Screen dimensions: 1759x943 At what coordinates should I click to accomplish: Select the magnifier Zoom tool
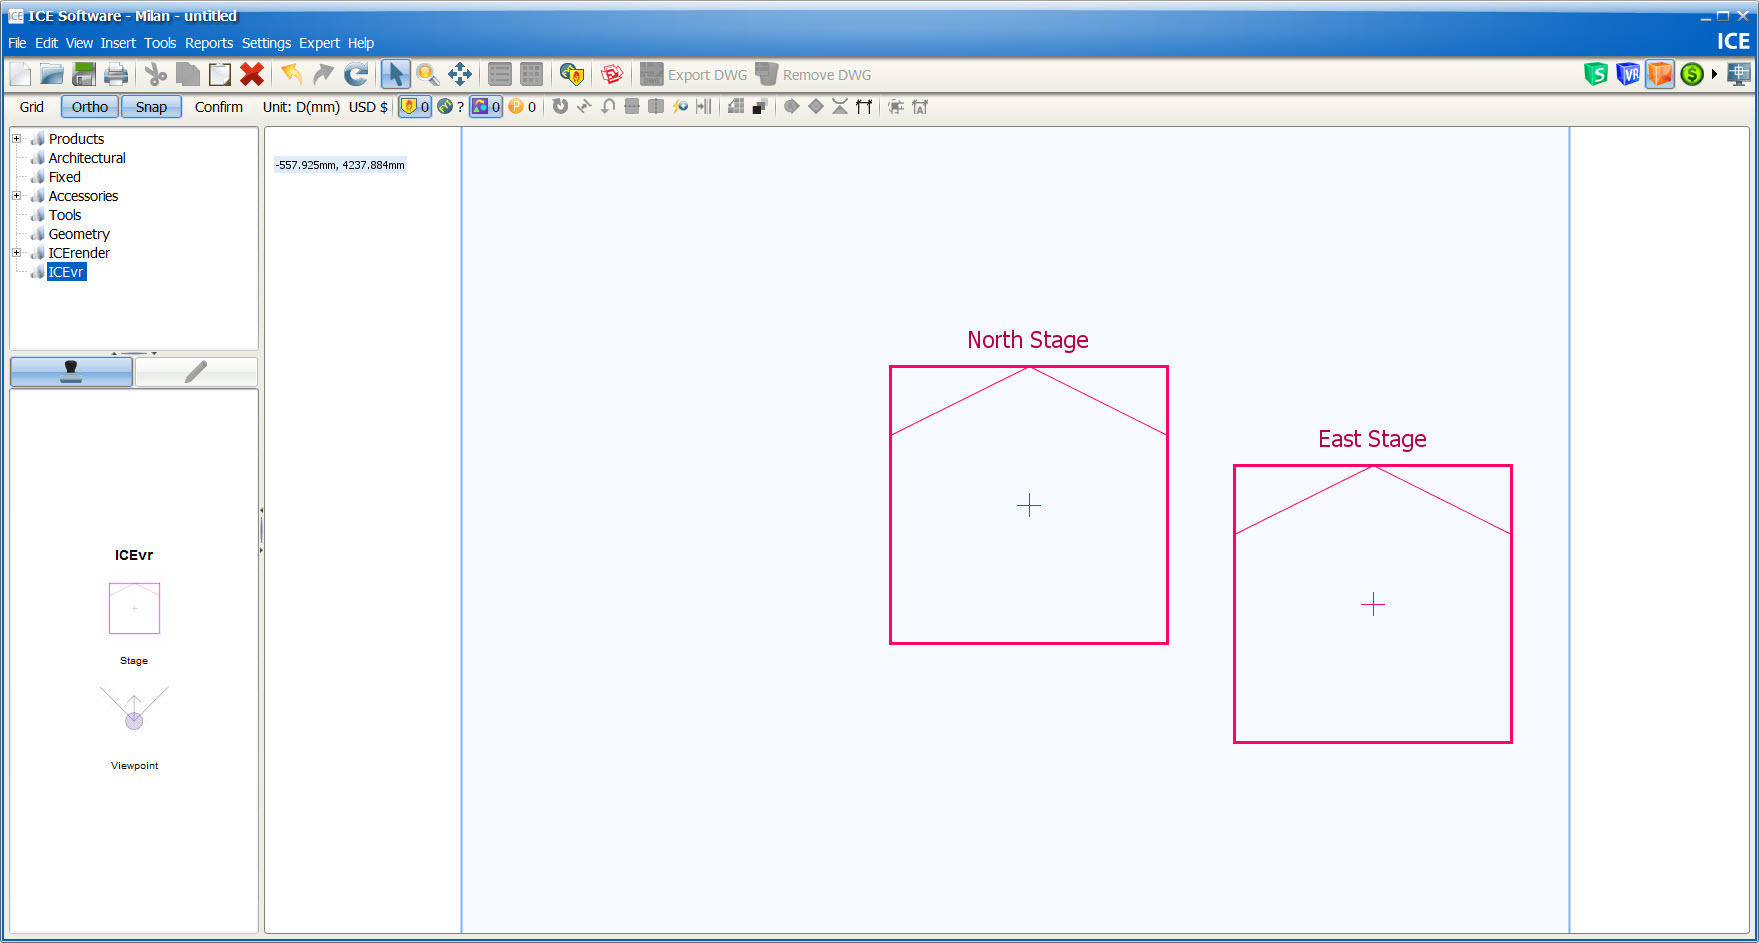point(428,74)
